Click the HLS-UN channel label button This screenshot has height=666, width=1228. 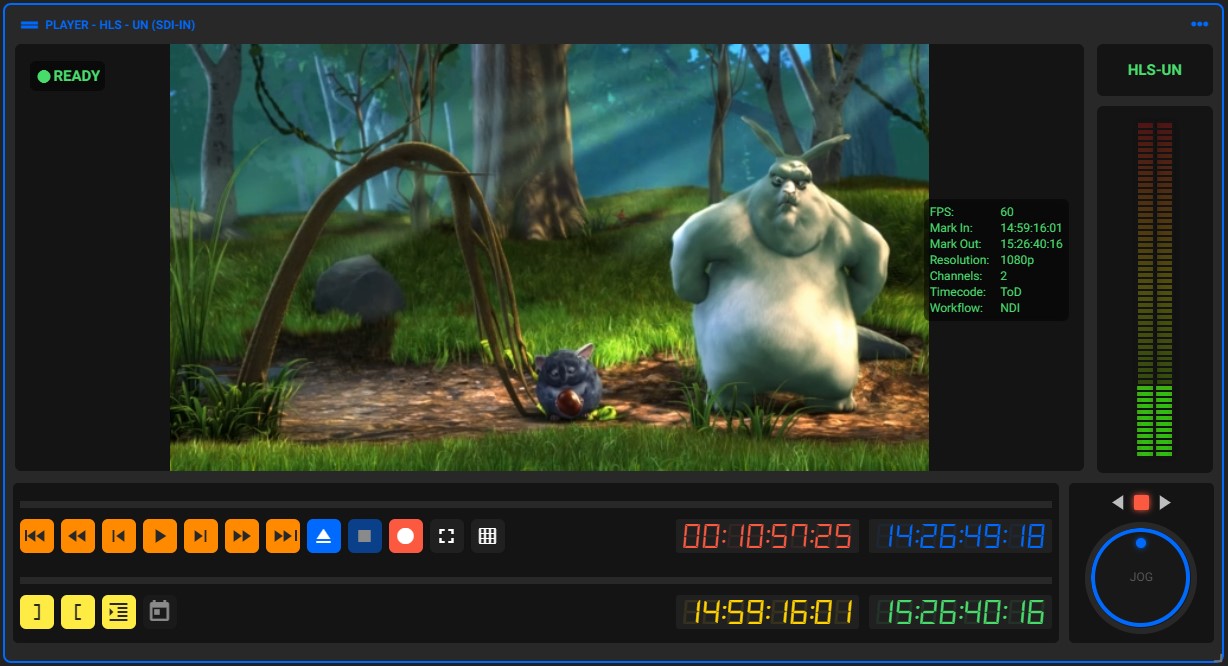click(1155, 70)
